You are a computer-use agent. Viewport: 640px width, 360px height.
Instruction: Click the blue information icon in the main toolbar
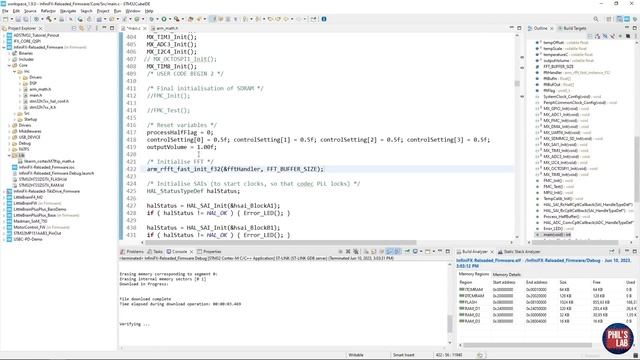click(324, 19)
